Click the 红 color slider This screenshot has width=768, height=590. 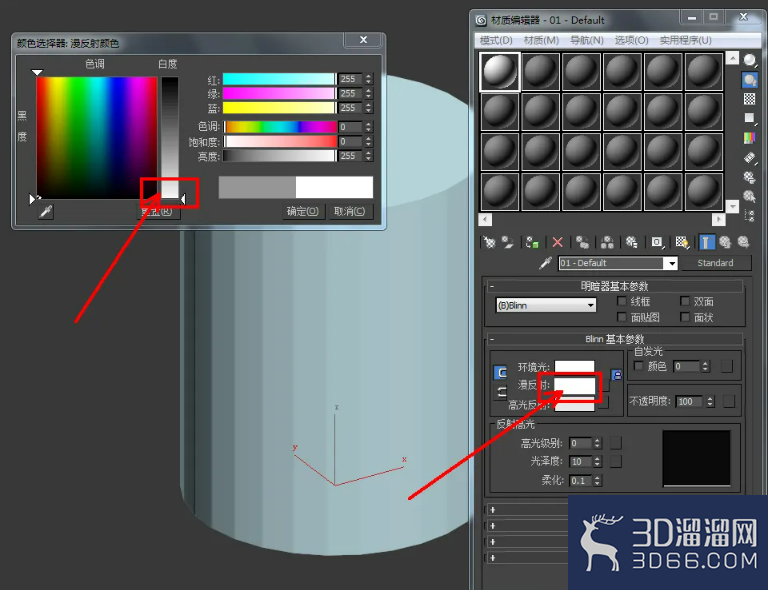279,79
